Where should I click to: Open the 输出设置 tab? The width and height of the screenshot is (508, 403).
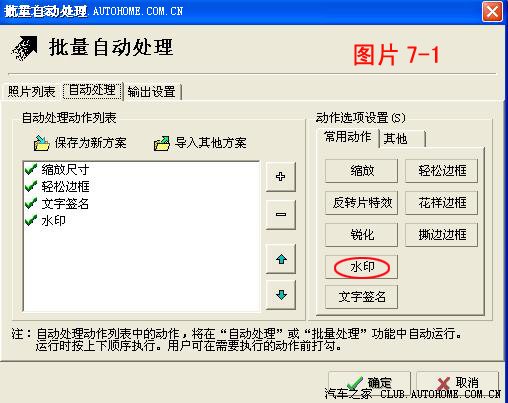point(152,92)
